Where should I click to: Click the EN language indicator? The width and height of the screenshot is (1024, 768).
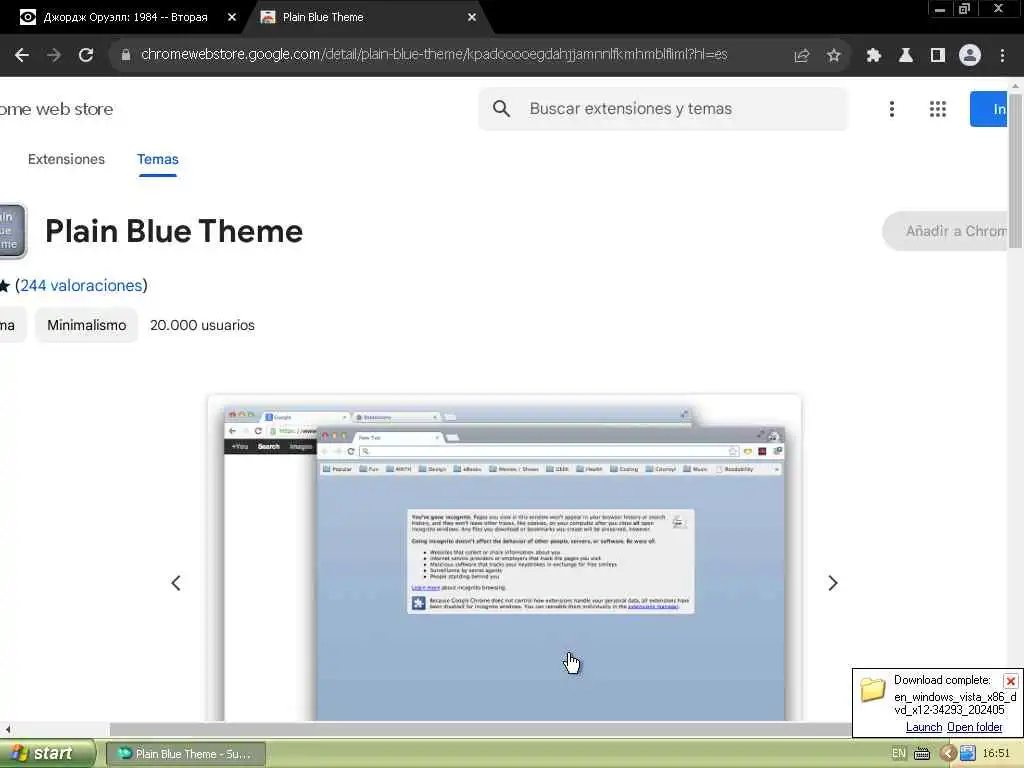click(x=899, y=754)
